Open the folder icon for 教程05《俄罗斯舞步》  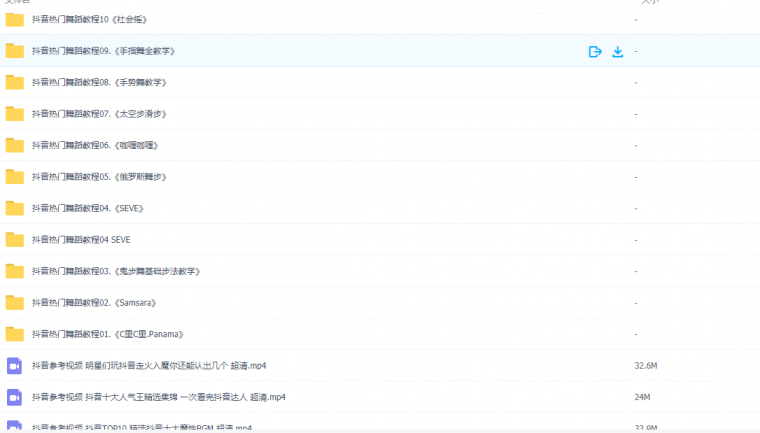[x=15, y=177]
